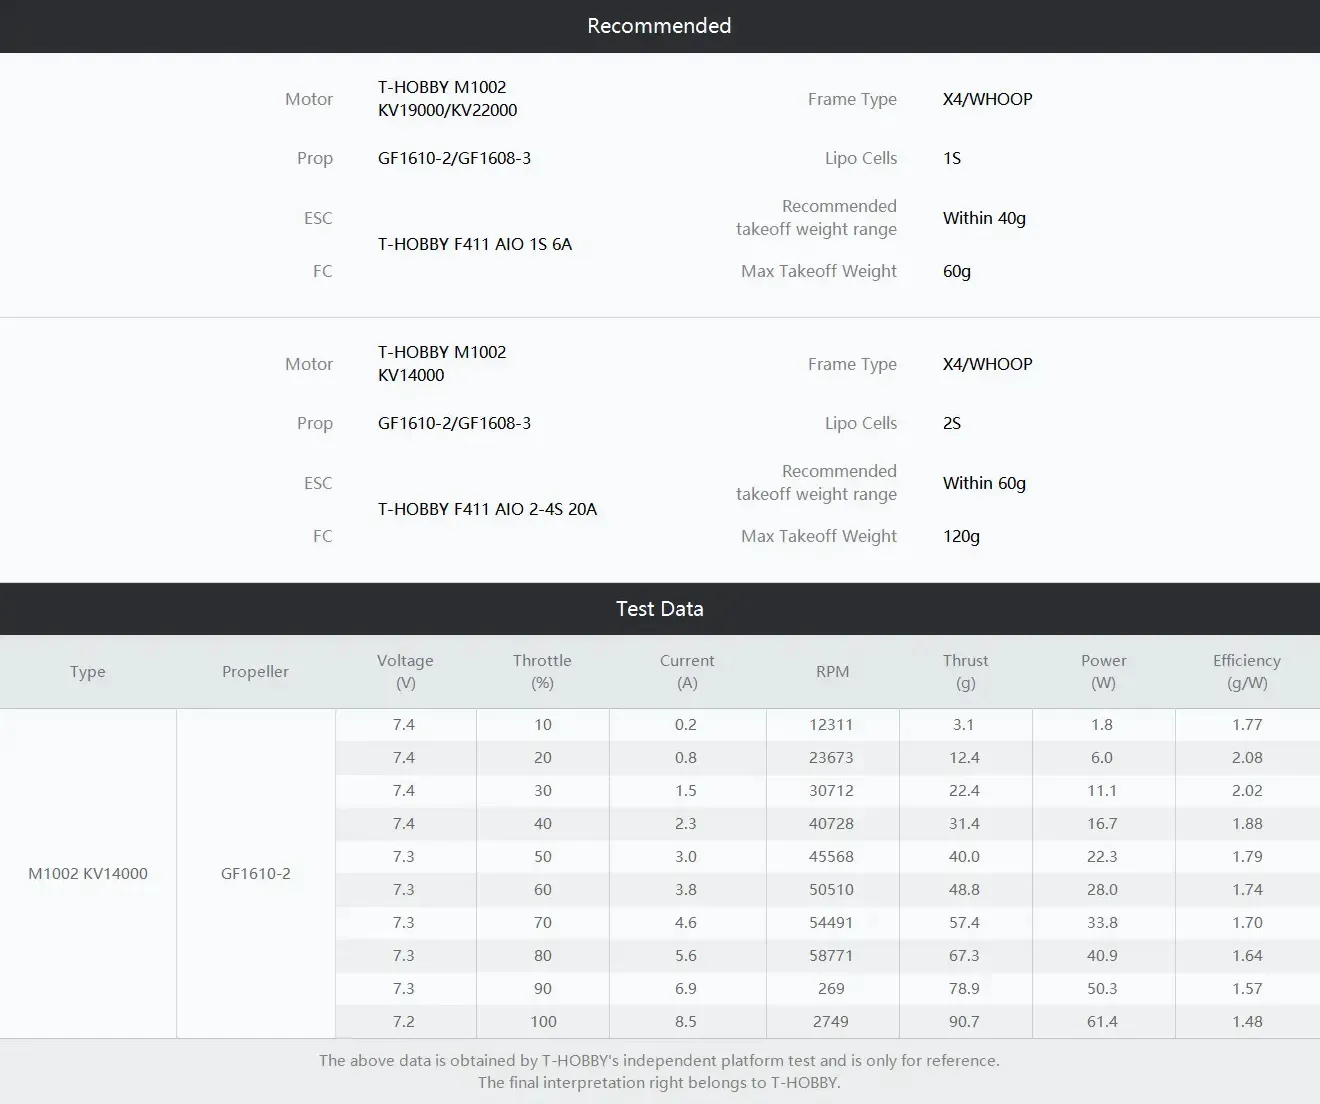Click the 'Throttle (%)' column header
Viewport: 1320px width, 1104px height.
[x=542, y=672]
